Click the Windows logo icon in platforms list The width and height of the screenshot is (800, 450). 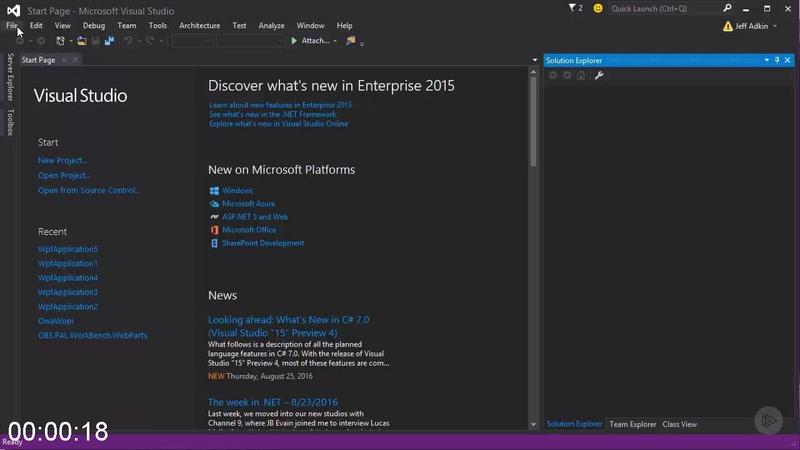[x=214, y=190]
